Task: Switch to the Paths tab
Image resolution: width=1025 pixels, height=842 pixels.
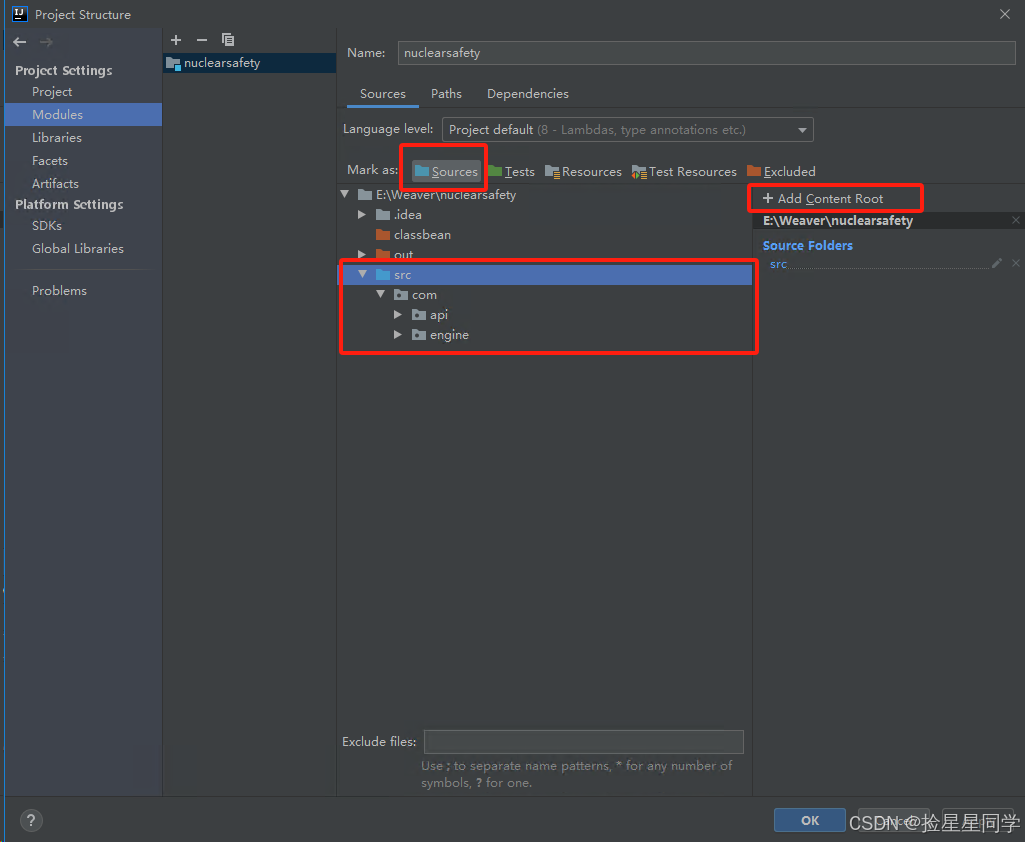Action: tap(446, 93)
